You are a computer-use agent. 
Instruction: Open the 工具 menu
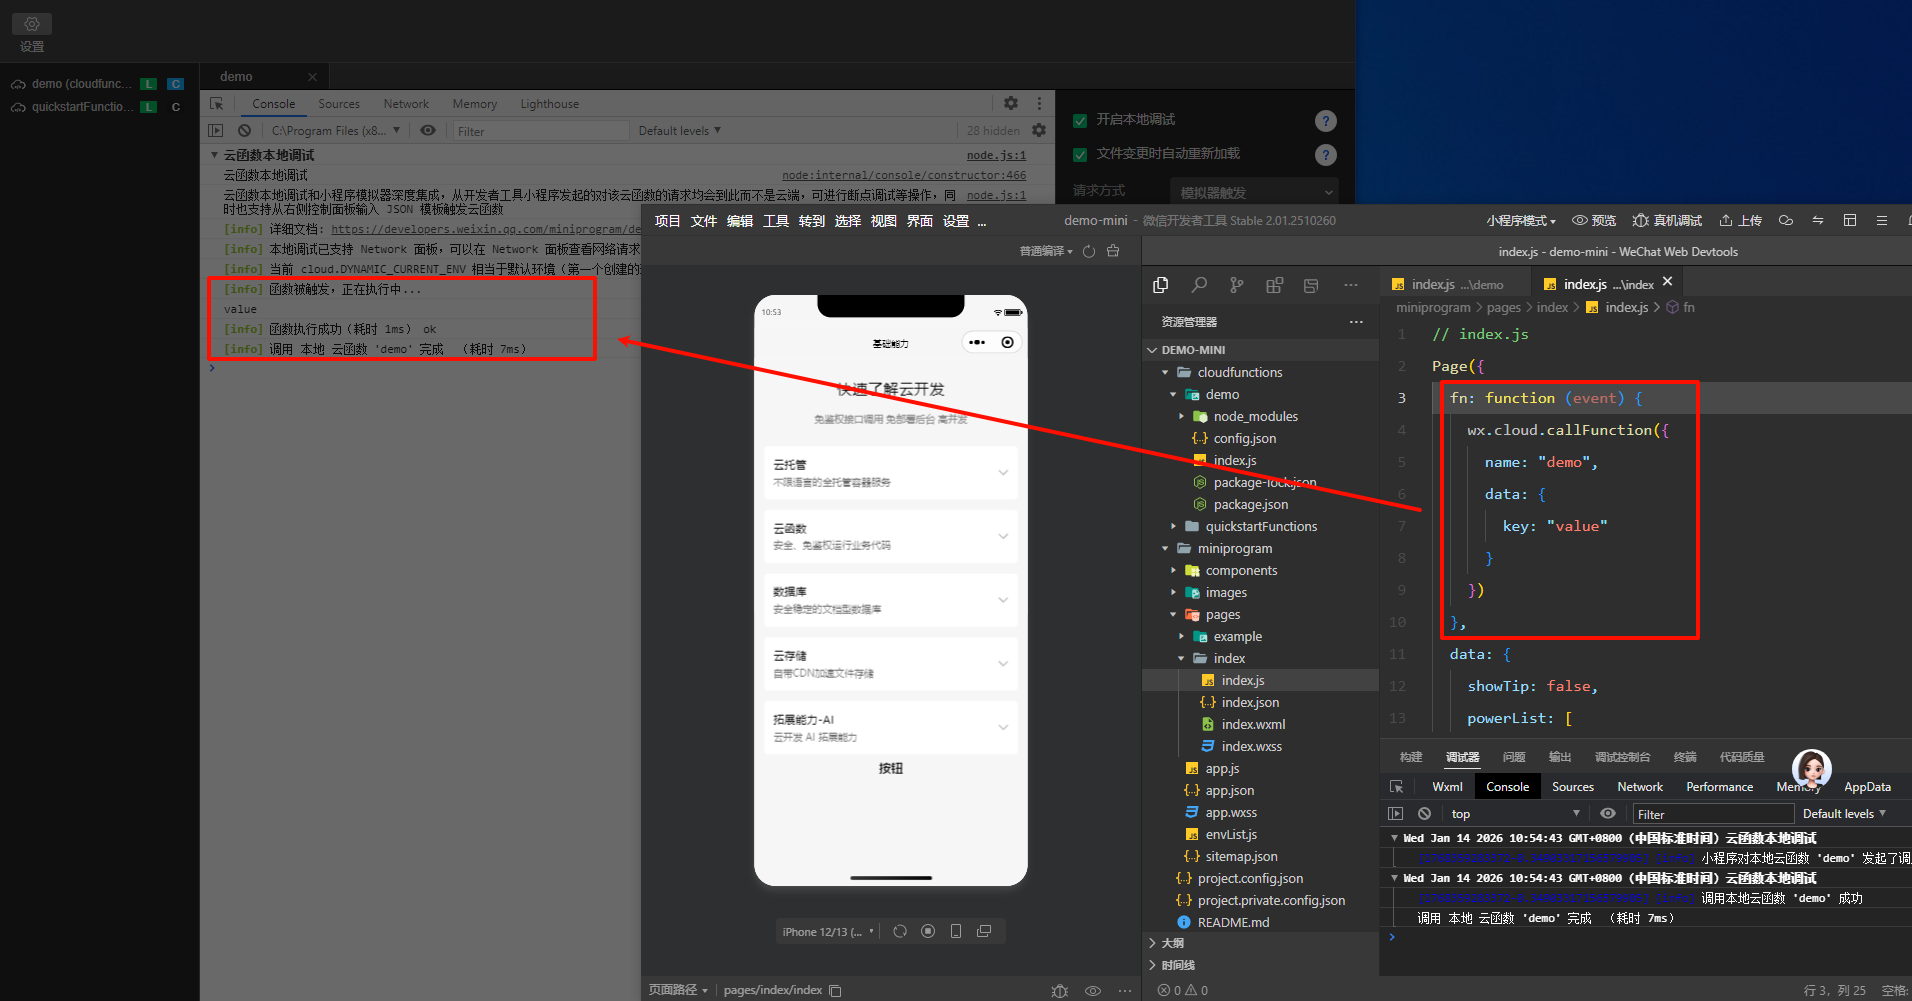point(776,221)
